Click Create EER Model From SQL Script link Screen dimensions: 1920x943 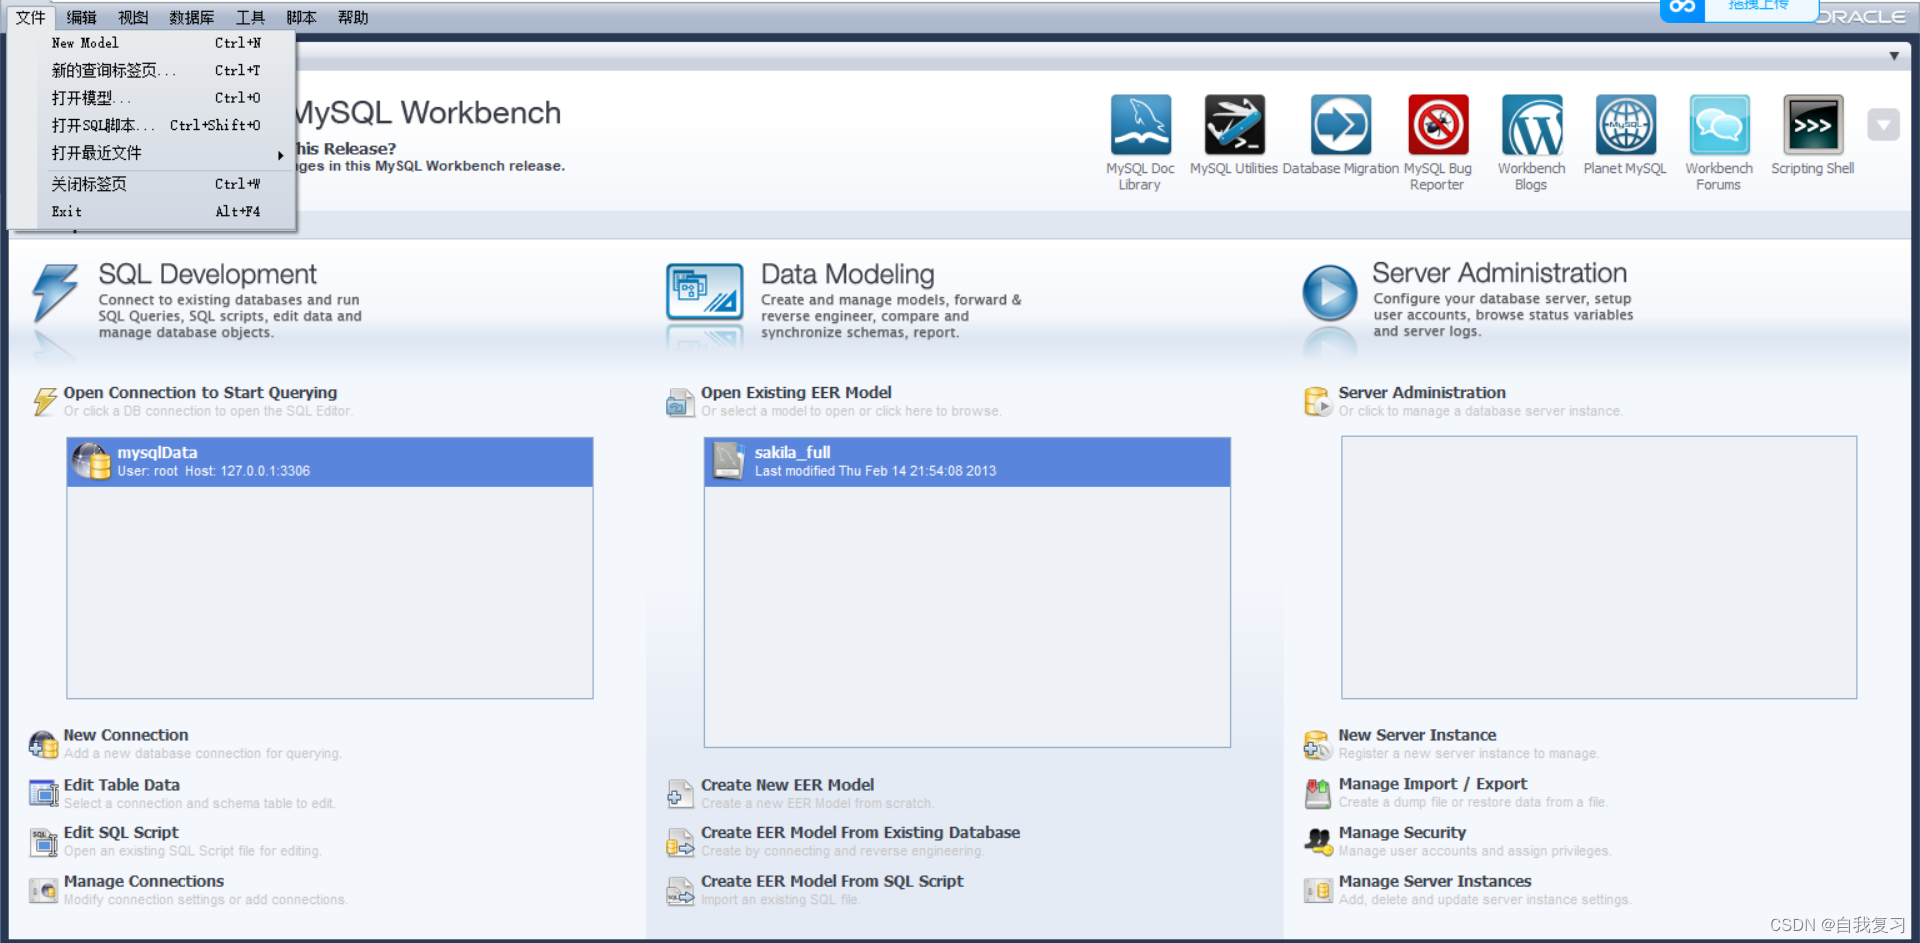pos(832,881)
